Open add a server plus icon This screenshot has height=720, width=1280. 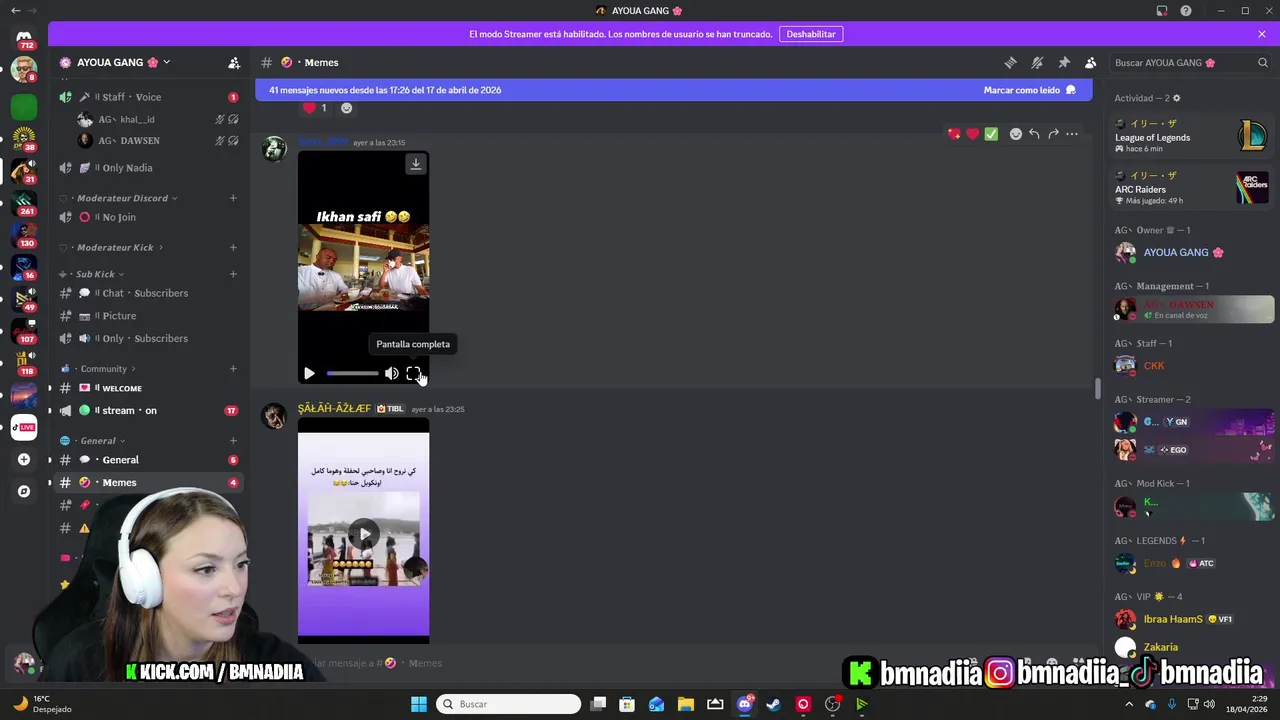tap(24, 459)
